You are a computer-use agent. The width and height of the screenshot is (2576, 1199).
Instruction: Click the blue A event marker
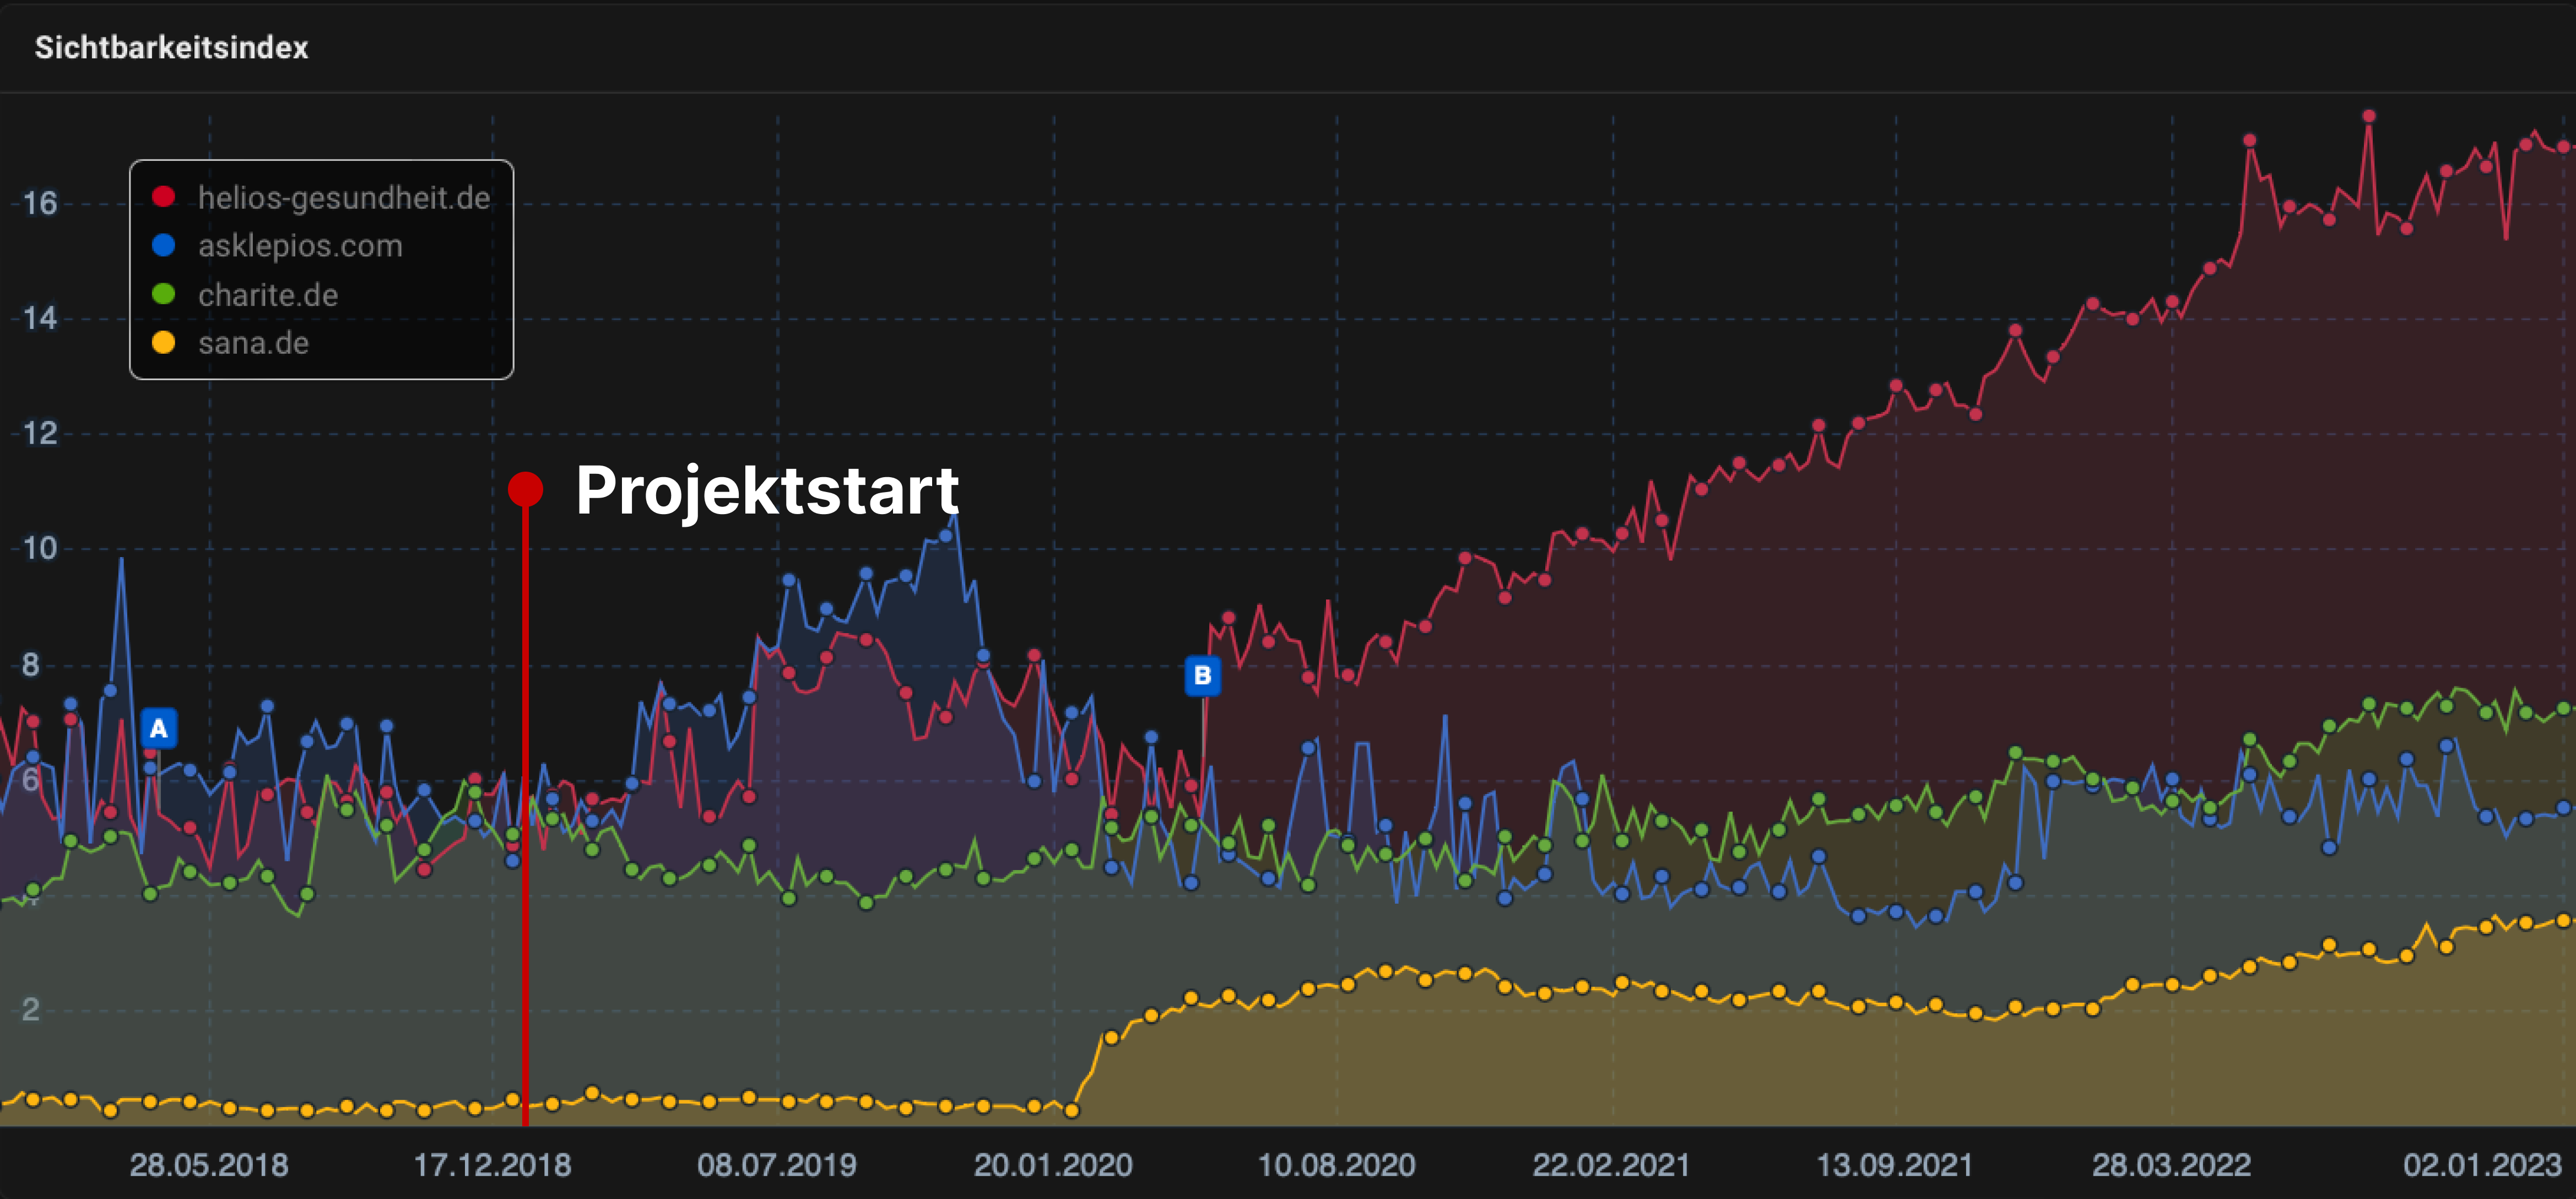click(158, 729)
